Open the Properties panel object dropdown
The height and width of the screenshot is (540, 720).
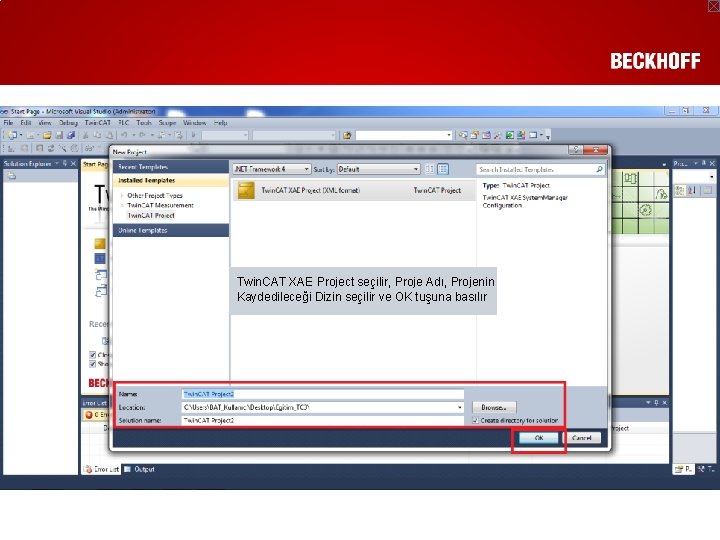pos(712,177)
